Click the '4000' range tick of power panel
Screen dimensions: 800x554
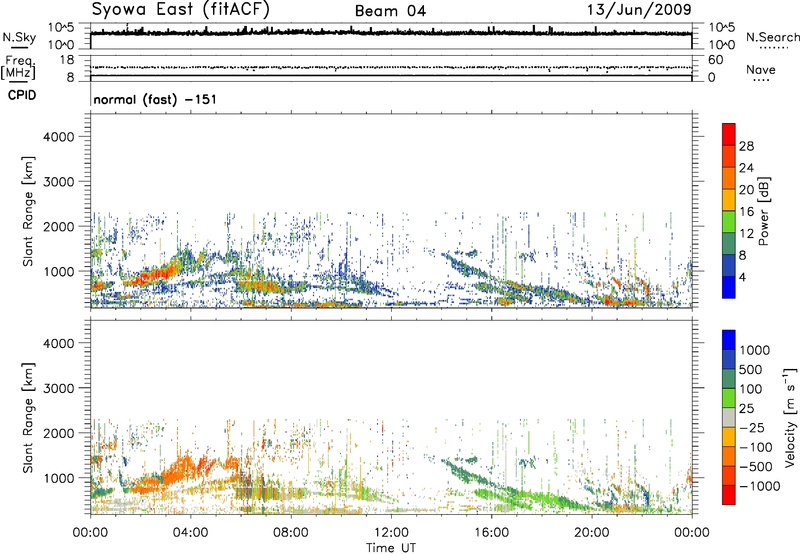(x=59, y=137)
